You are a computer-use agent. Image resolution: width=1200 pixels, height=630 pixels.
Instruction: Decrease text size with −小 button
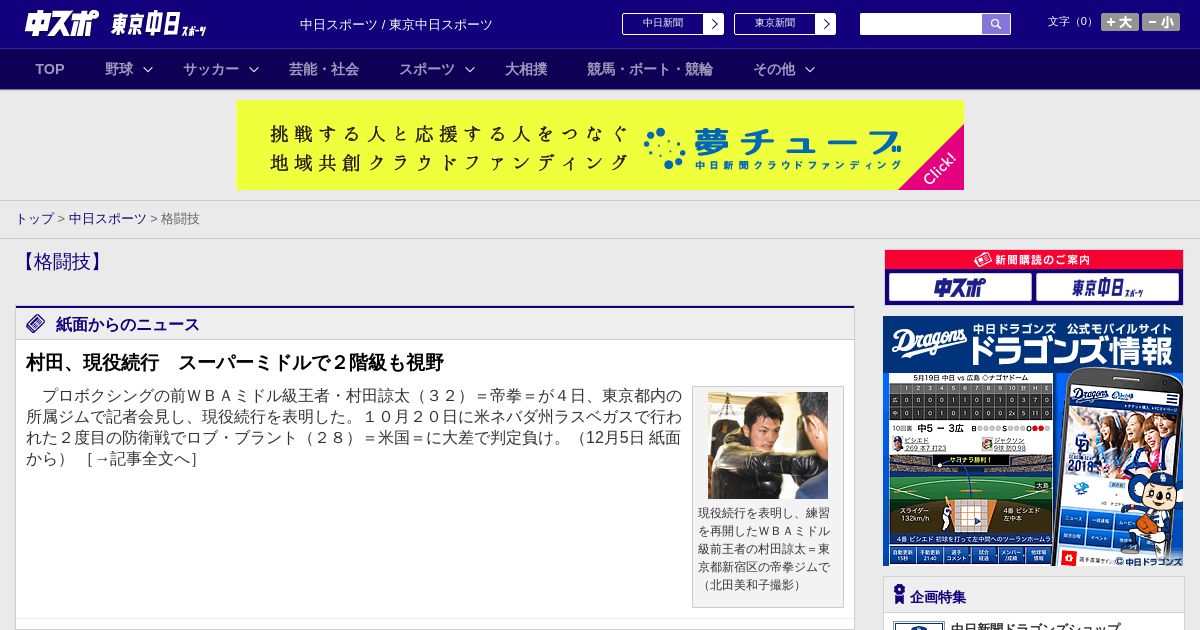click(1161, 22)
